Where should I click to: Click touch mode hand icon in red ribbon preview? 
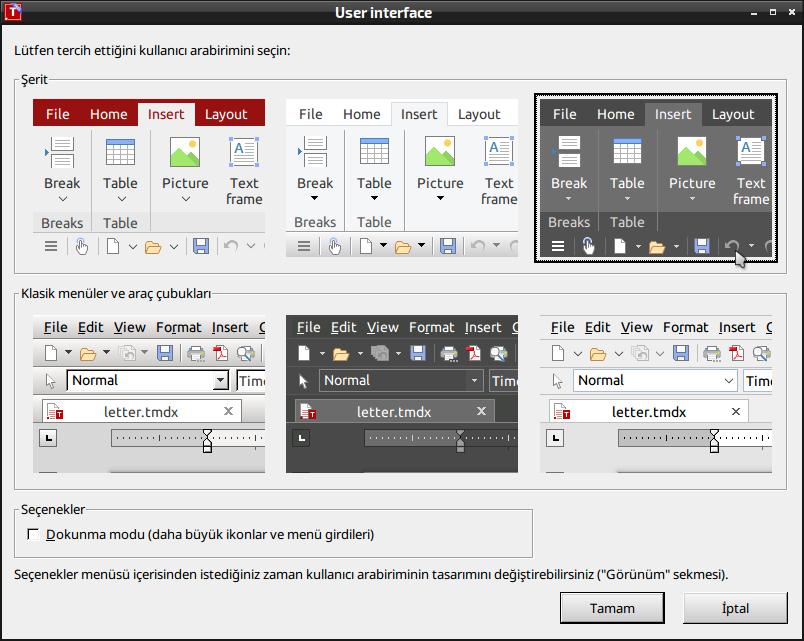82,247
